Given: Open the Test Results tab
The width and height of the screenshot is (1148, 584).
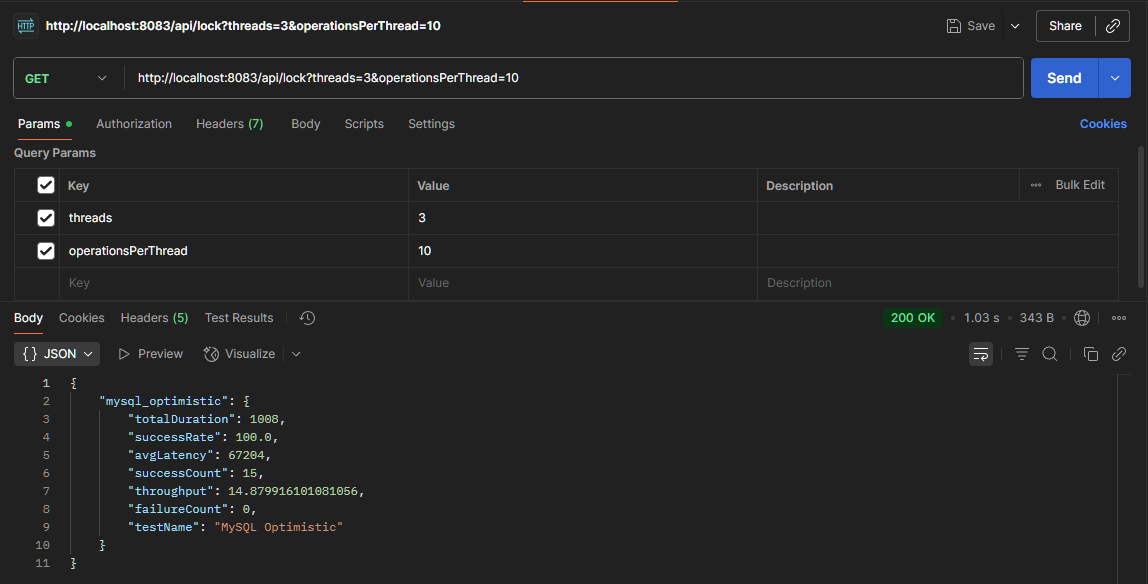Looking at the screenshot, I should click(x=239, y=318).
